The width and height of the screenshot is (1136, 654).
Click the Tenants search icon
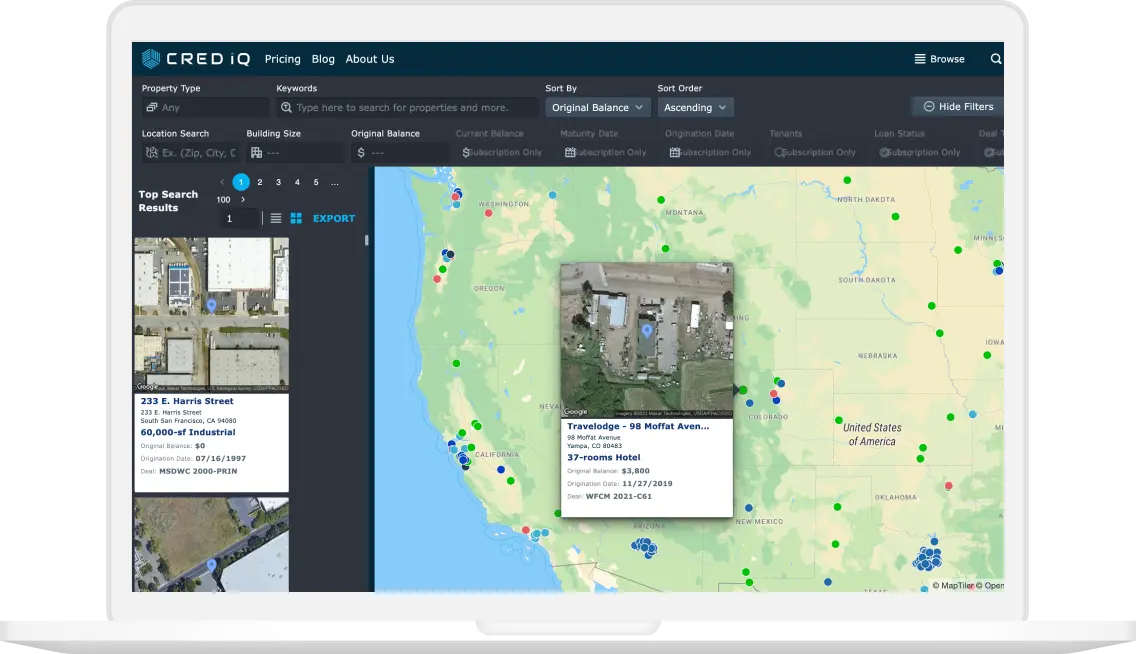click(x=780, y=152)
